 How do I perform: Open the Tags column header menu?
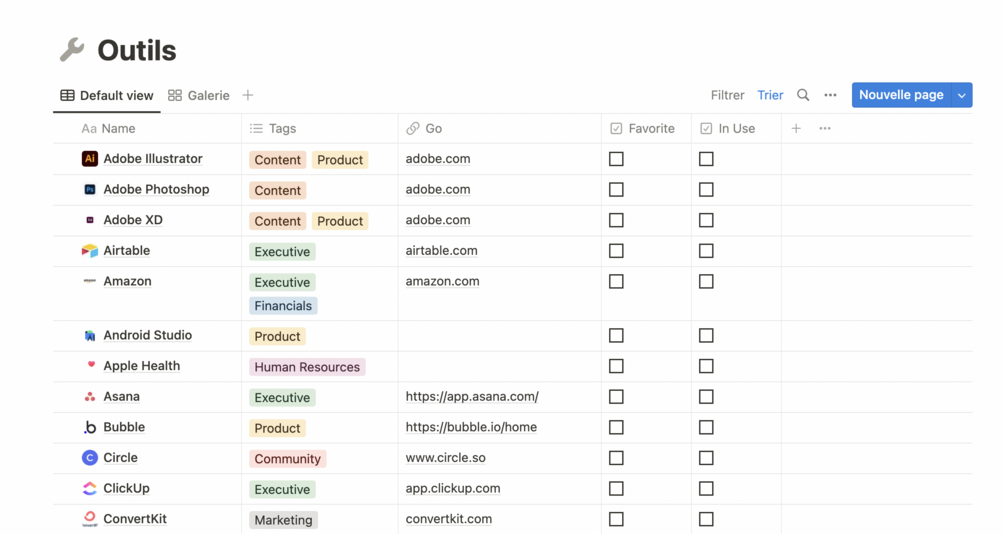click(x=282, y=128)
